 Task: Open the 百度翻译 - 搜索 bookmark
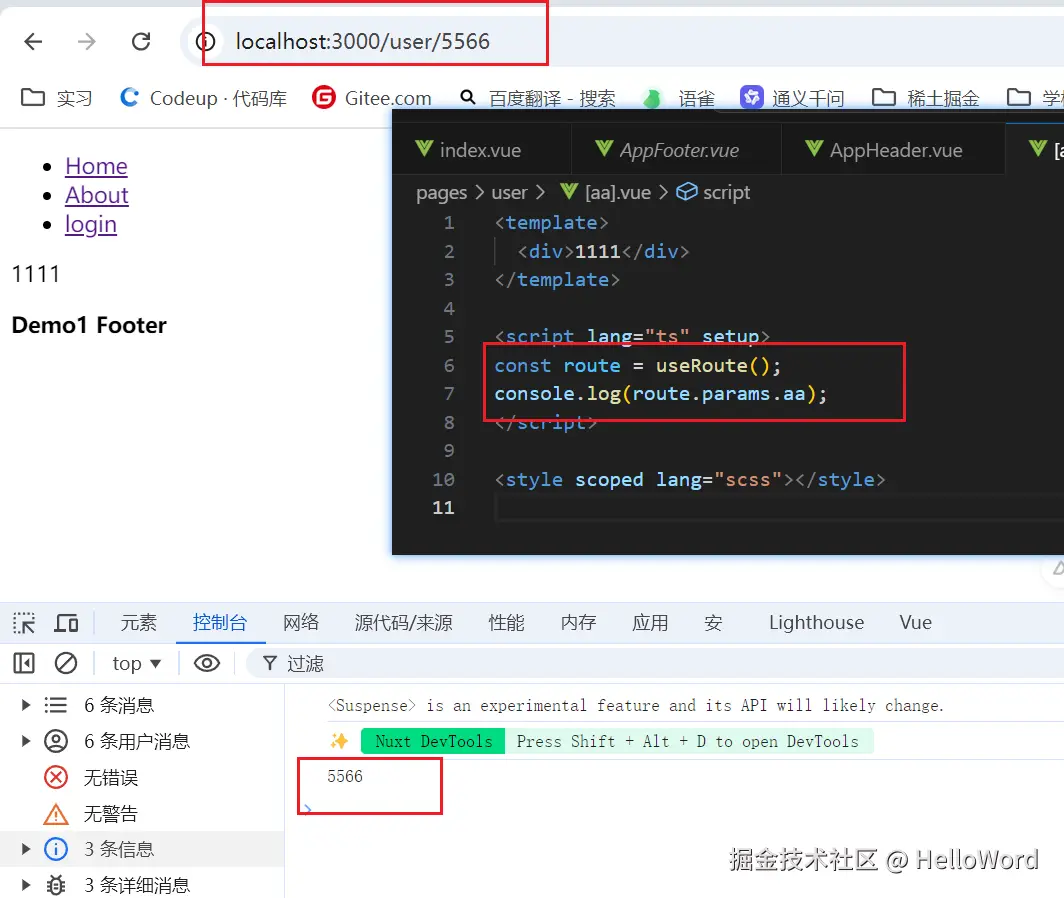click(537, 98)
